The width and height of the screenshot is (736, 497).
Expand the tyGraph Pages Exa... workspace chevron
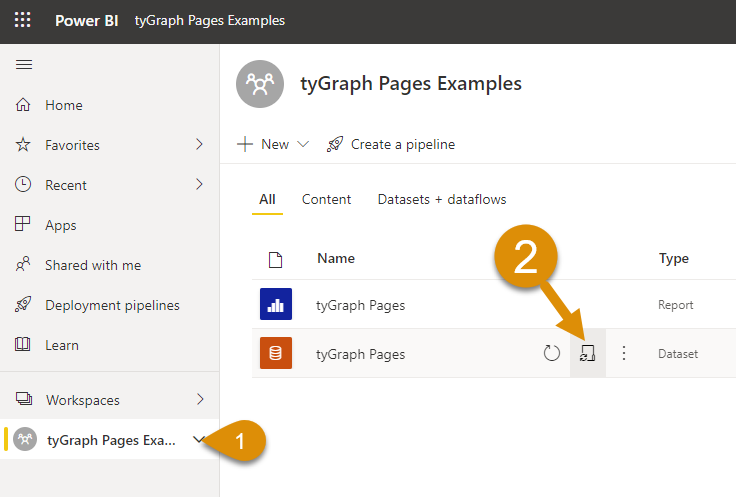coord(199,440)
